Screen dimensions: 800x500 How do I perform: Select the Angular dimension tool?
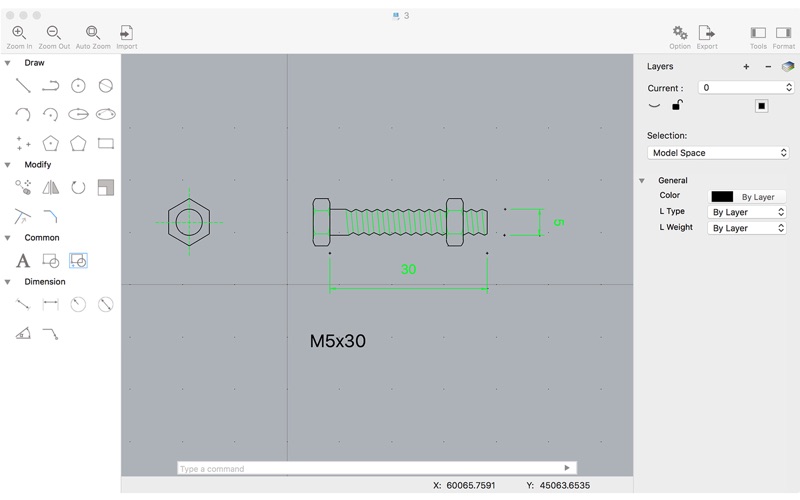click(23, 334)
